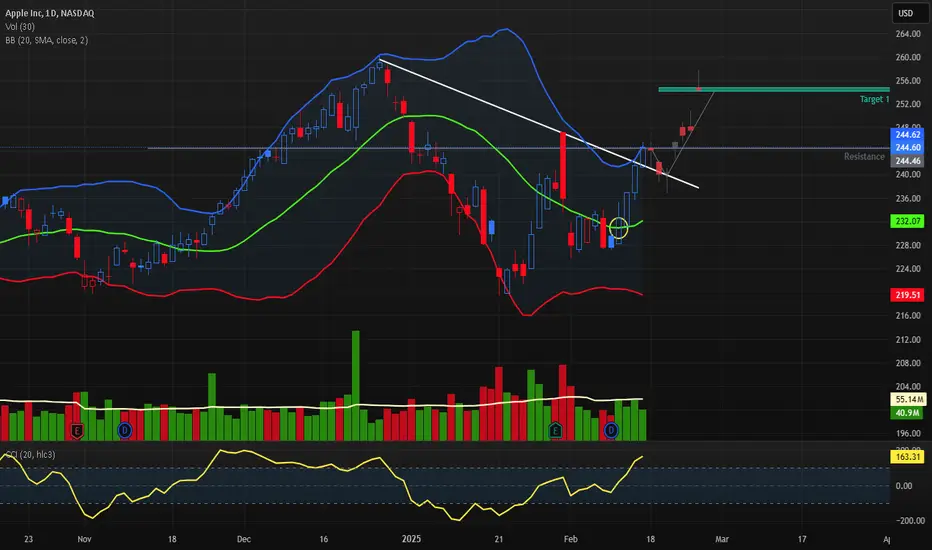Click Nov on the time axis

[84, 539]
